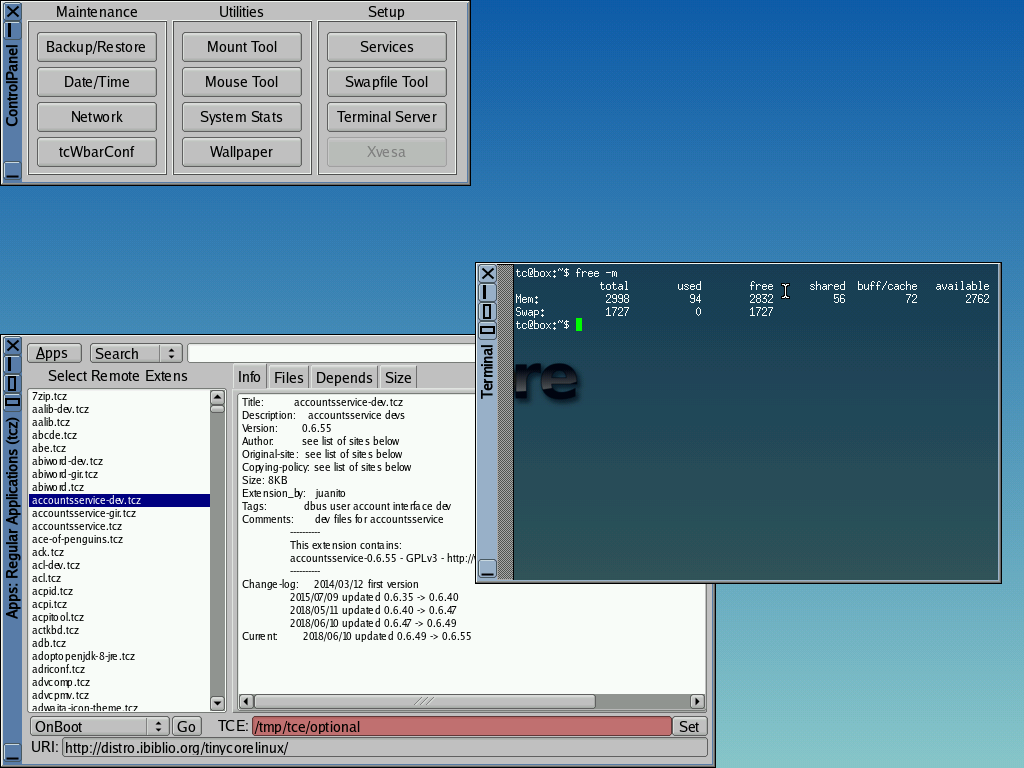Shade the Terminal window via its bottom titlebar button
1024x768 pixels.
pos(487,568)
